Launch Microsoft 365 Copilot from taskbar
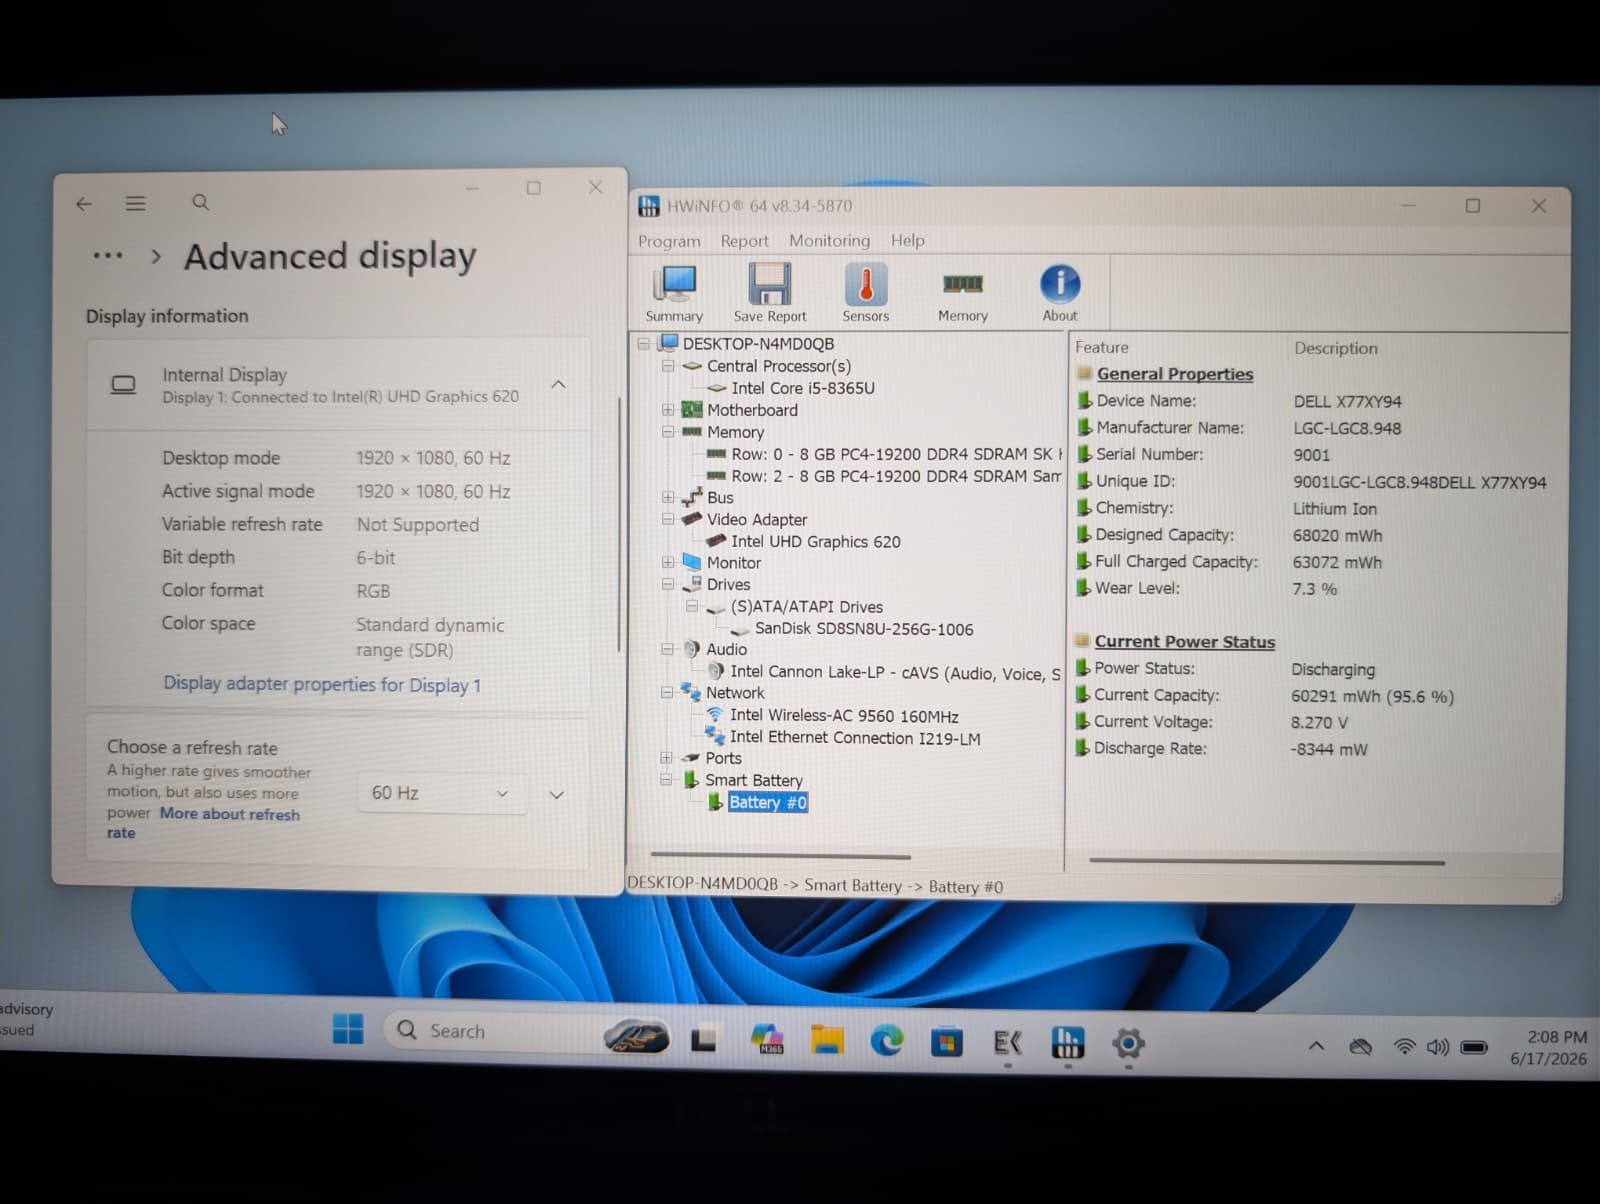 (x=767, y=1040)
